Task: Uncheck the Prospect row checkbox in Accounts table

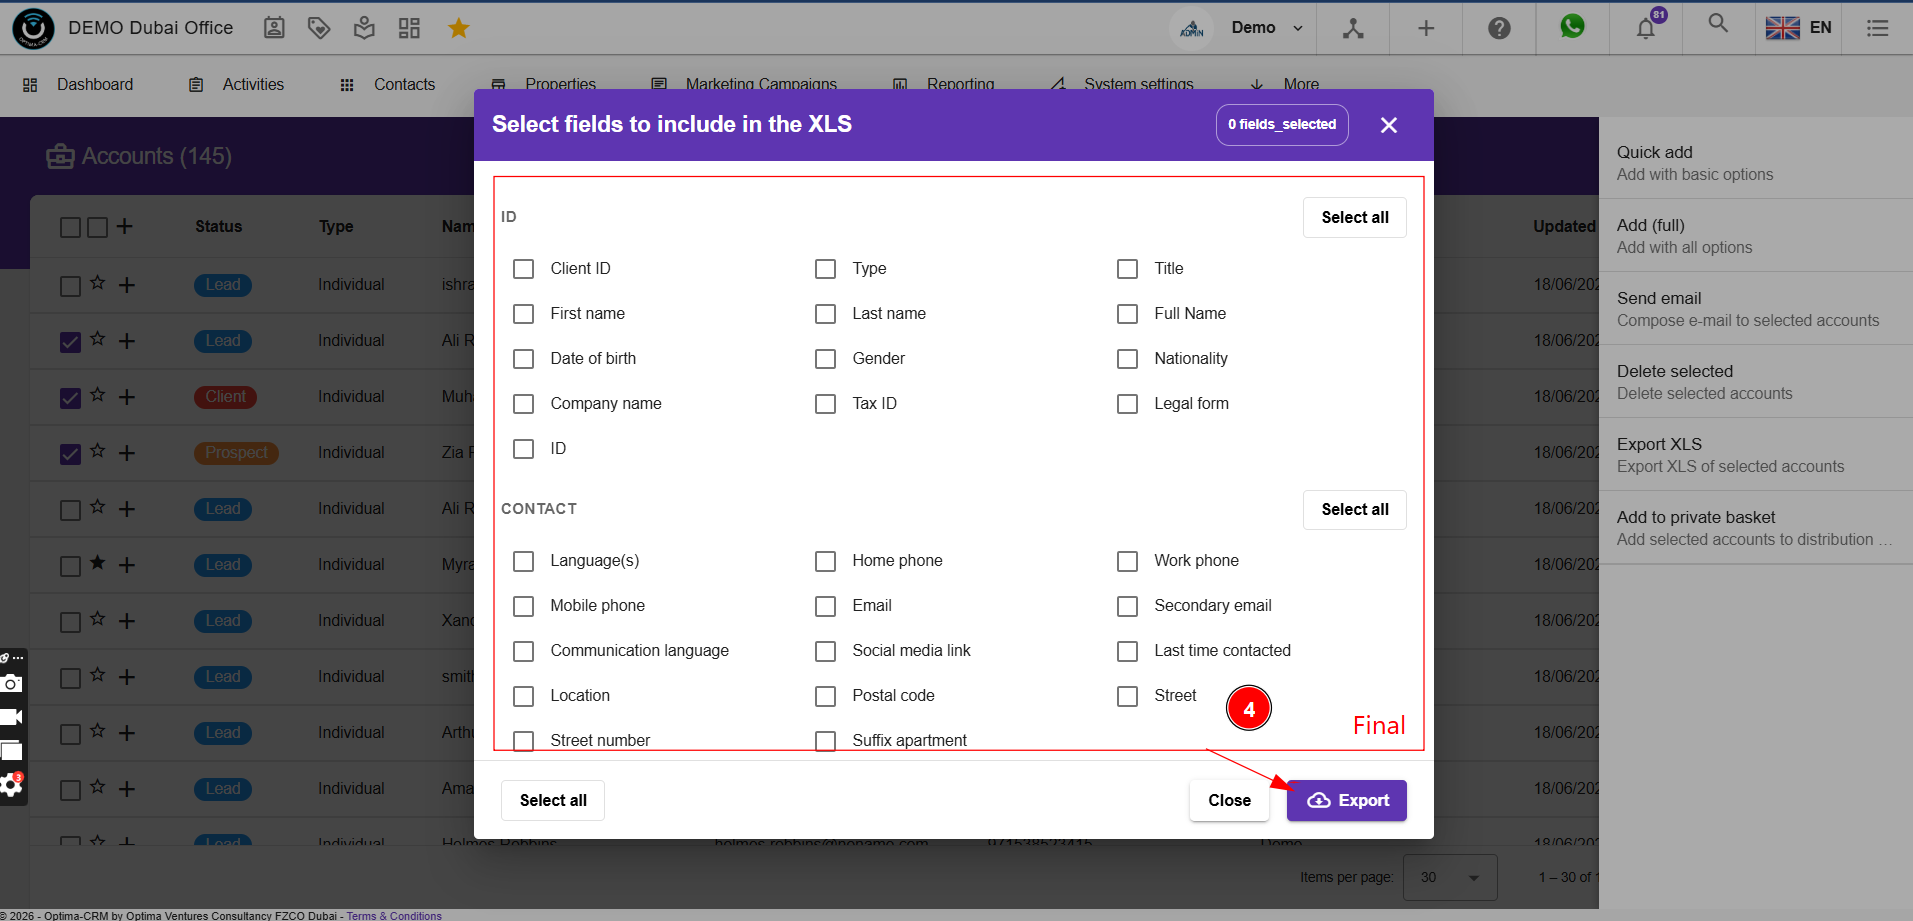Action: point(70,454)
